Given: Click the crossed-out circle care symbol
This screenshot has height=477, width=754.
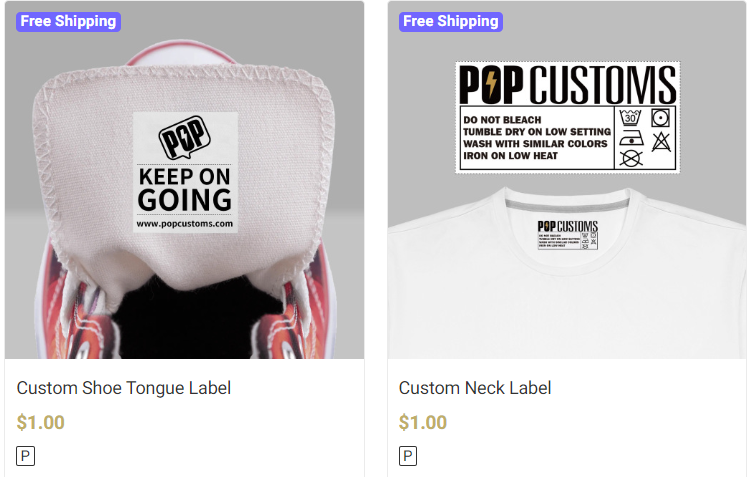Looking at the screenshot, I should [631, 158].
